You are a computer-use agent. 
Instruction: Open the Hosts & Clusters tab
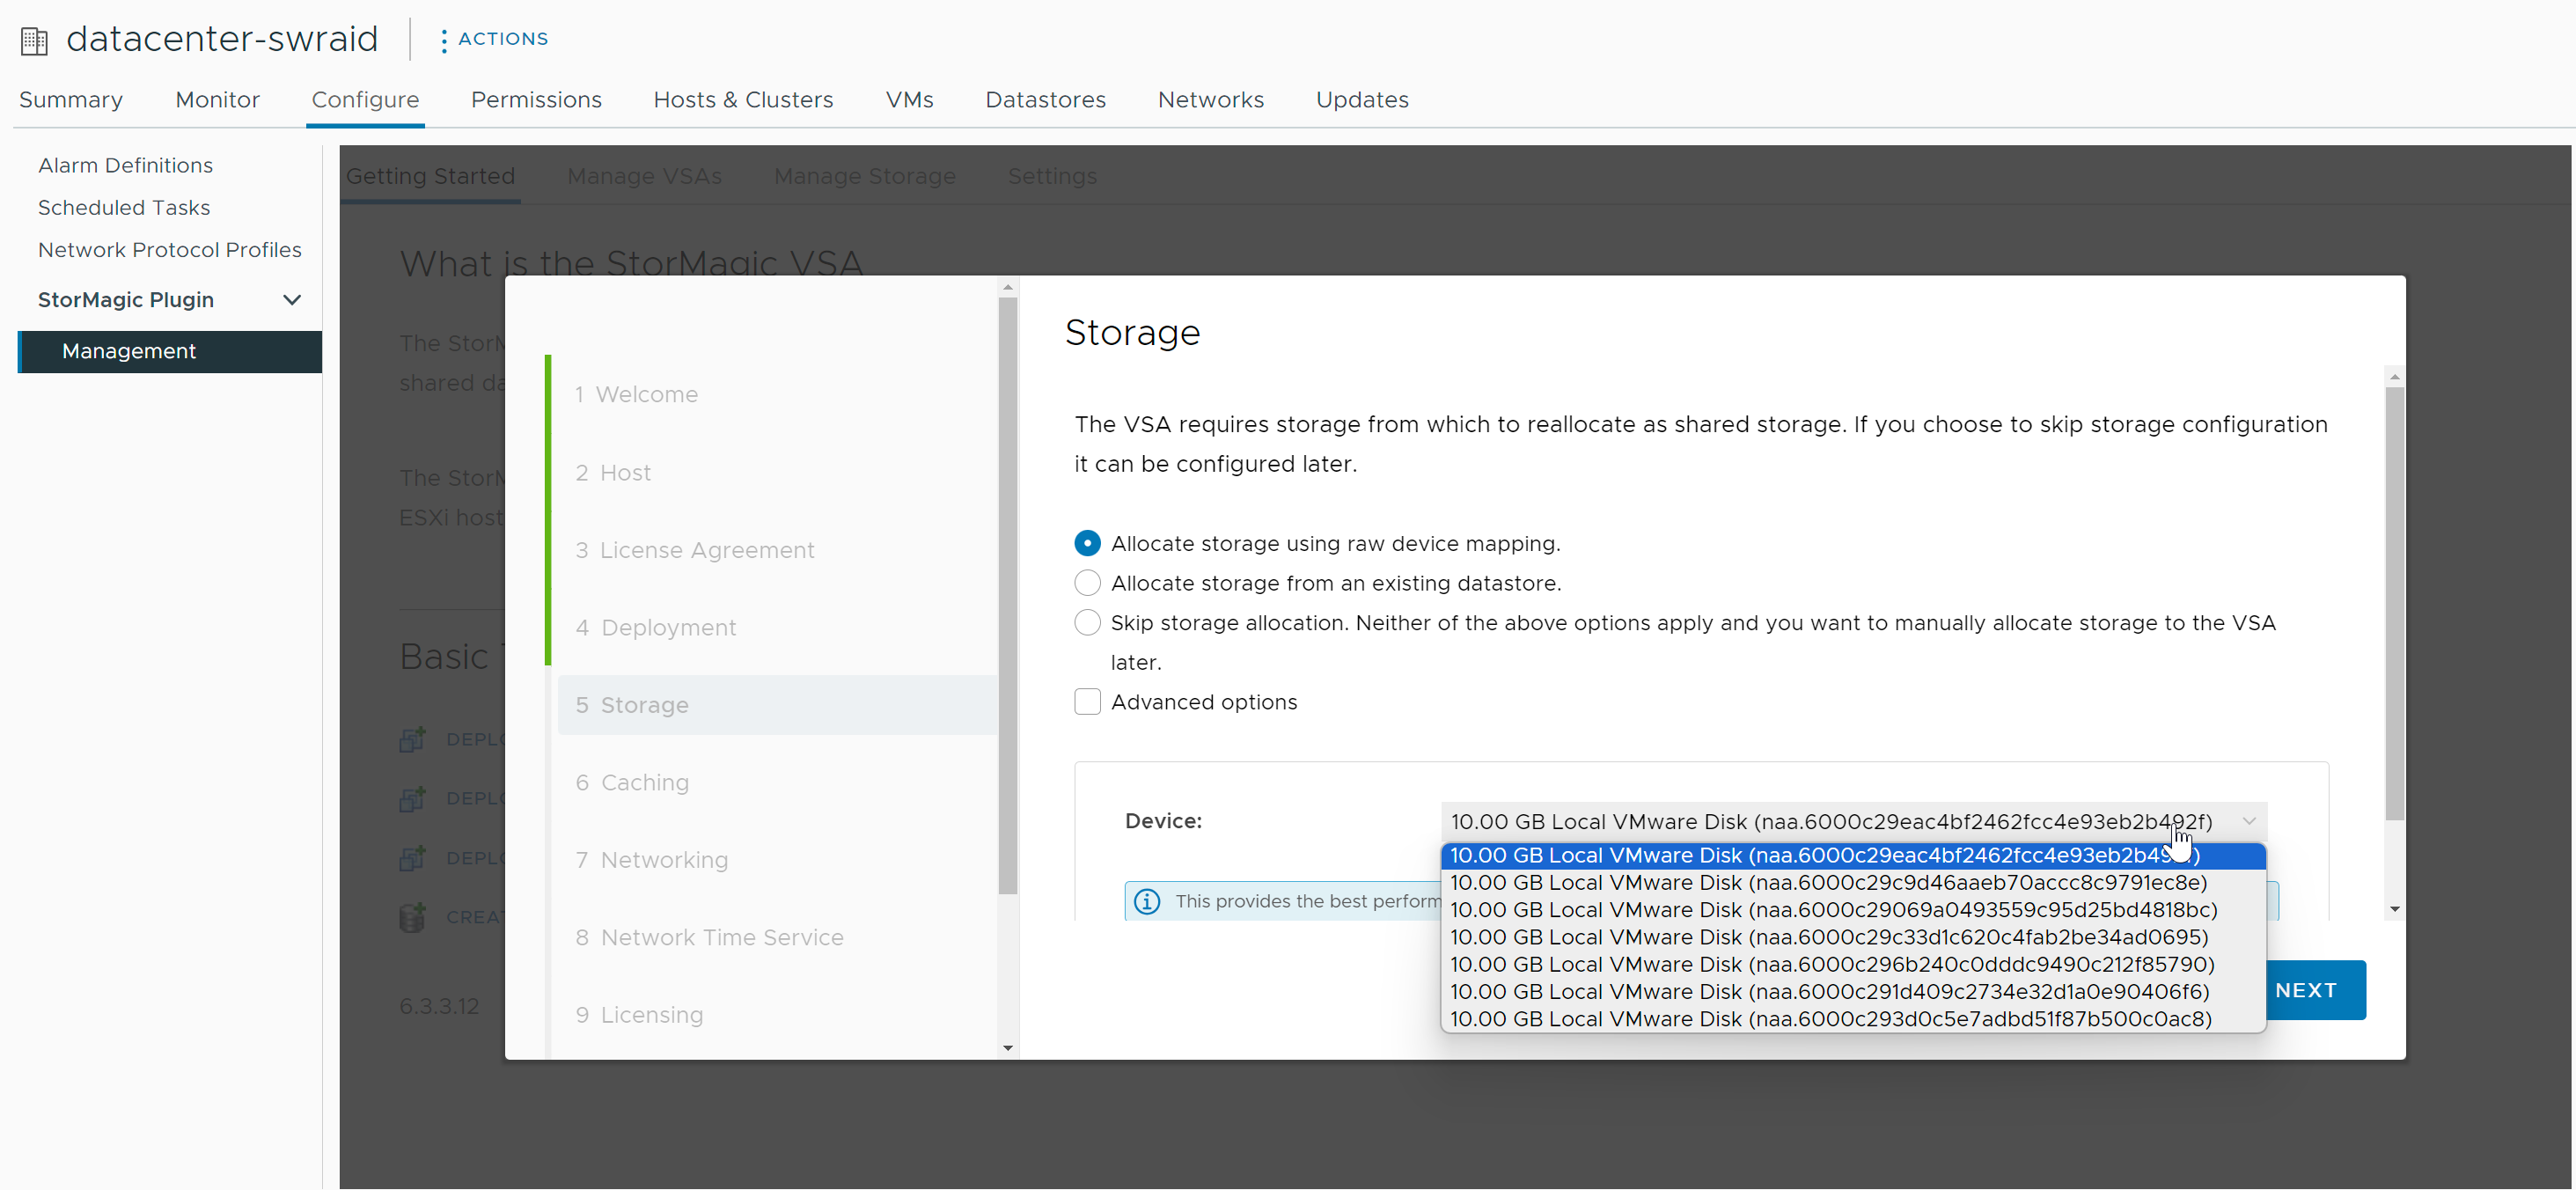pyautogui.click(x=743, y=100)
